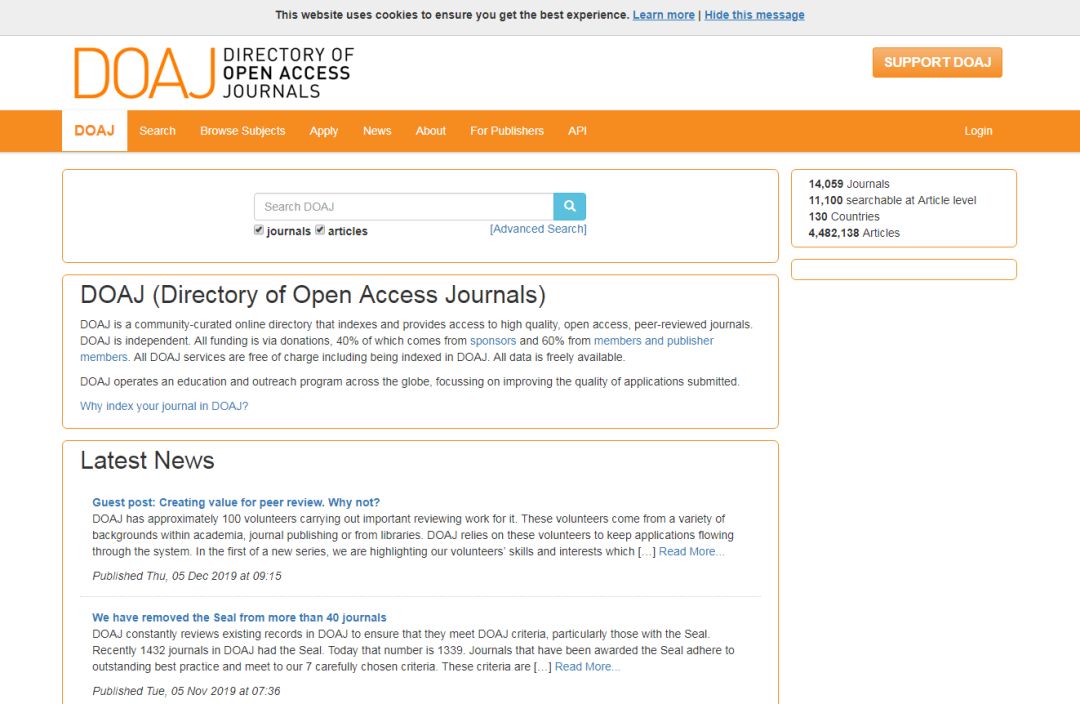Open the Search menu item
This screenshot has height=704, width=1080.
point(157,131)
